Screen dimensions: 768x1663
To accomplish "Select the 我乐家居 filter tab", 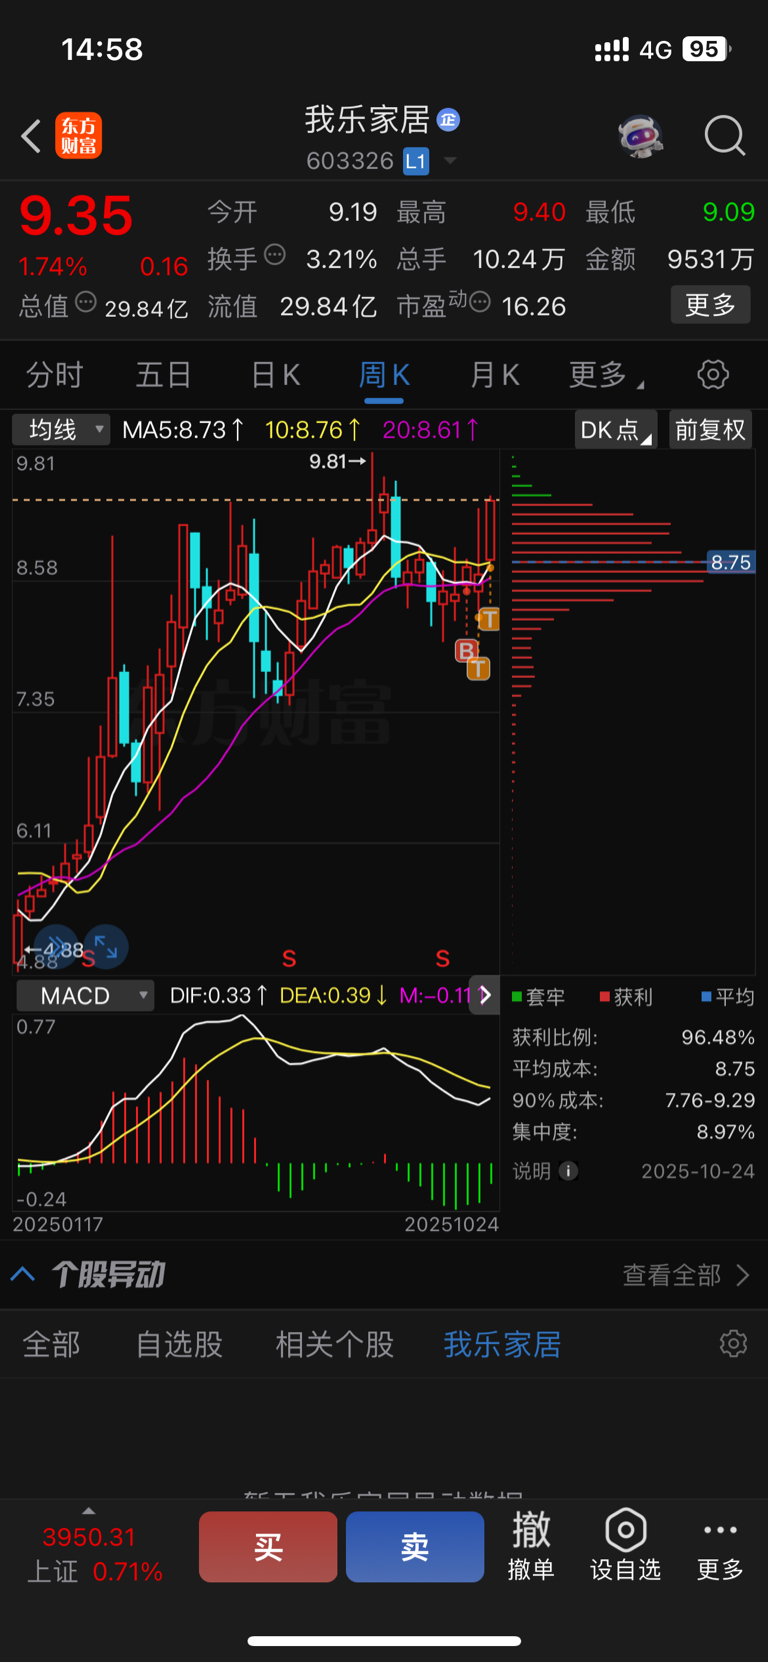I will tap(502, 1344).
